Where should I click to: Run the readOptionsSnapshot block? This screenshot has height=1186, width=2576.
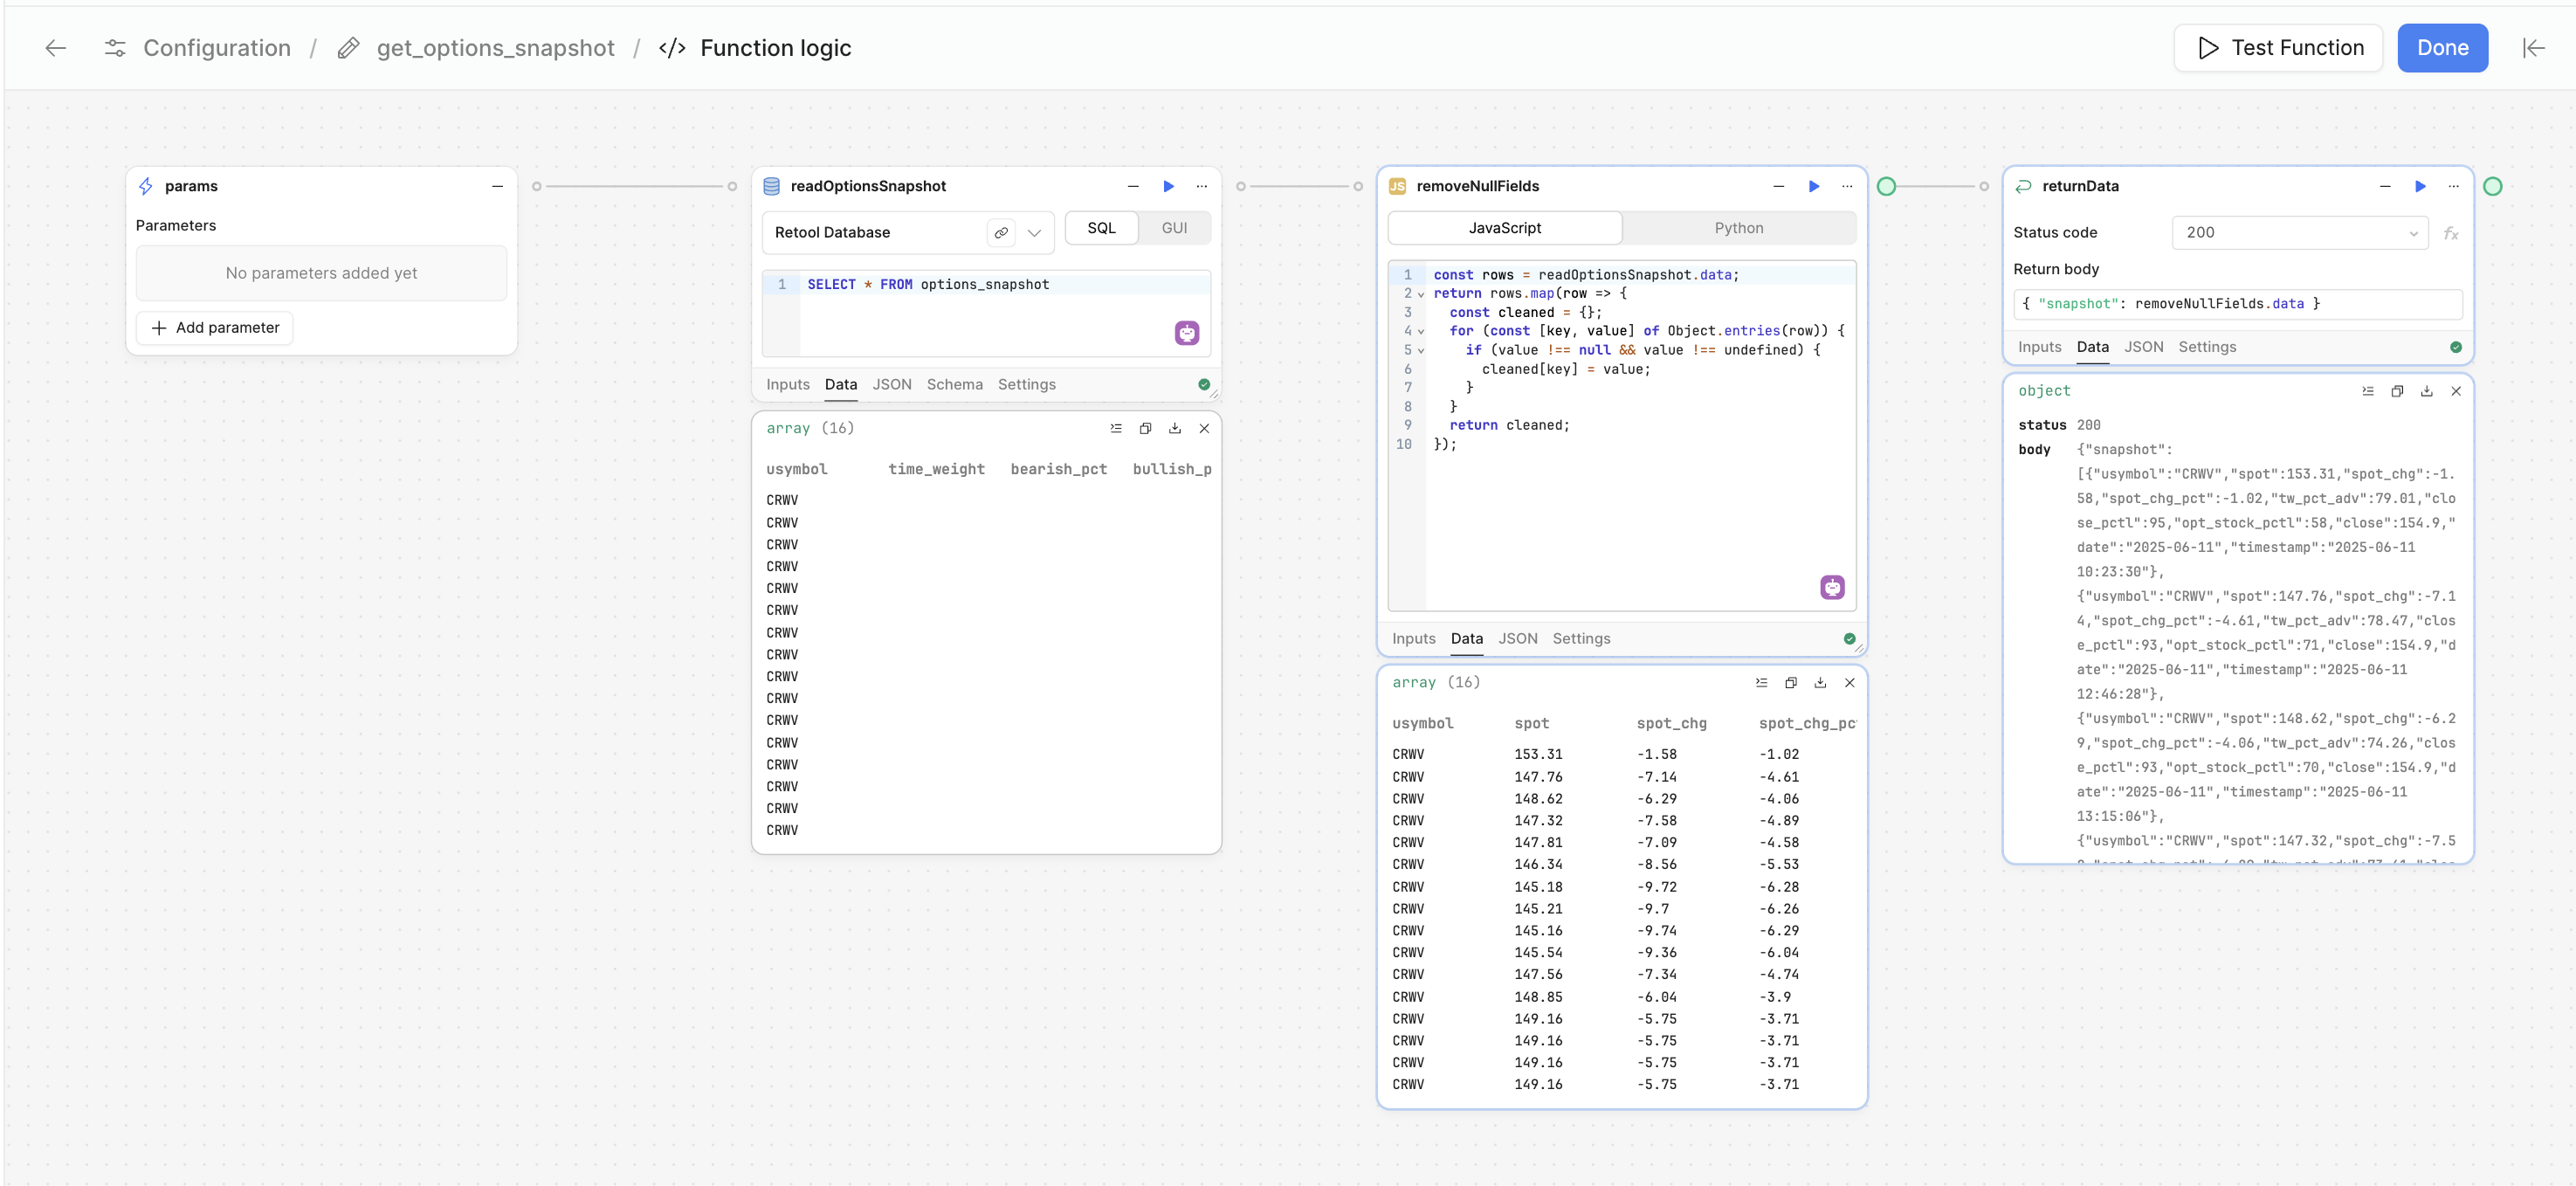tap(1168, 186)
